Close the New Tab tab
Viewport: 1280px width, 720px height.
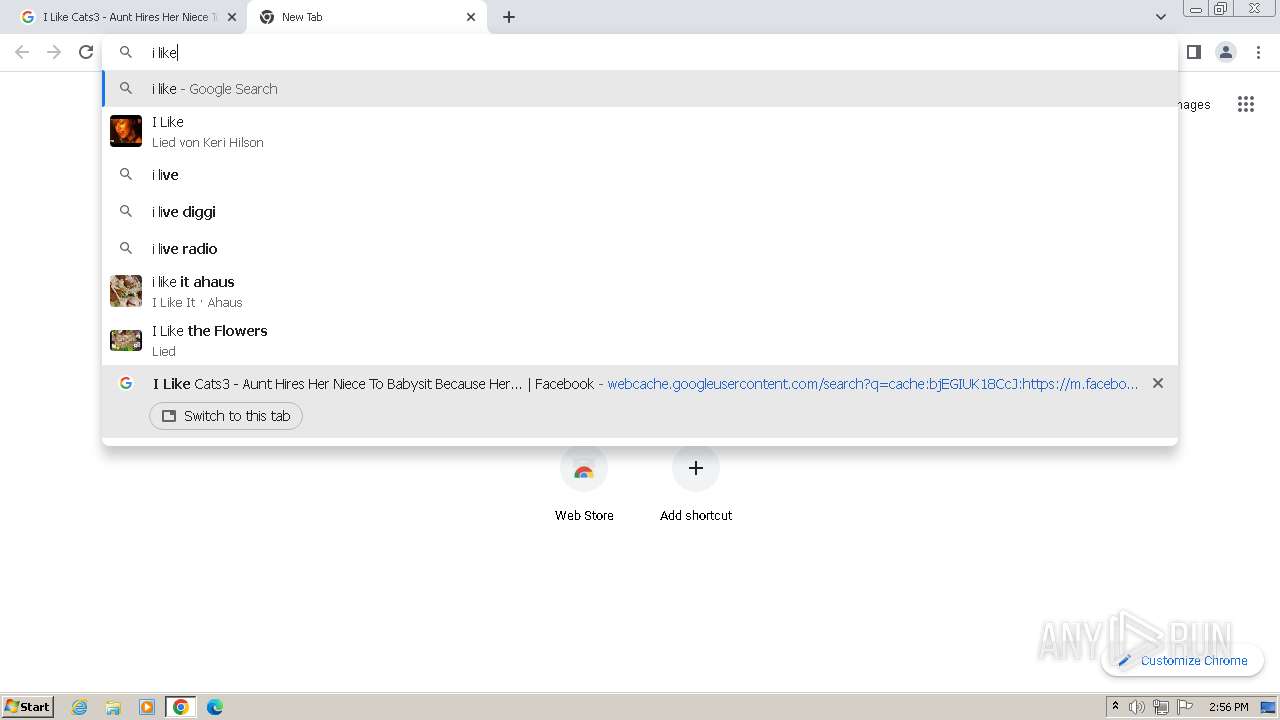click(471, 17)
